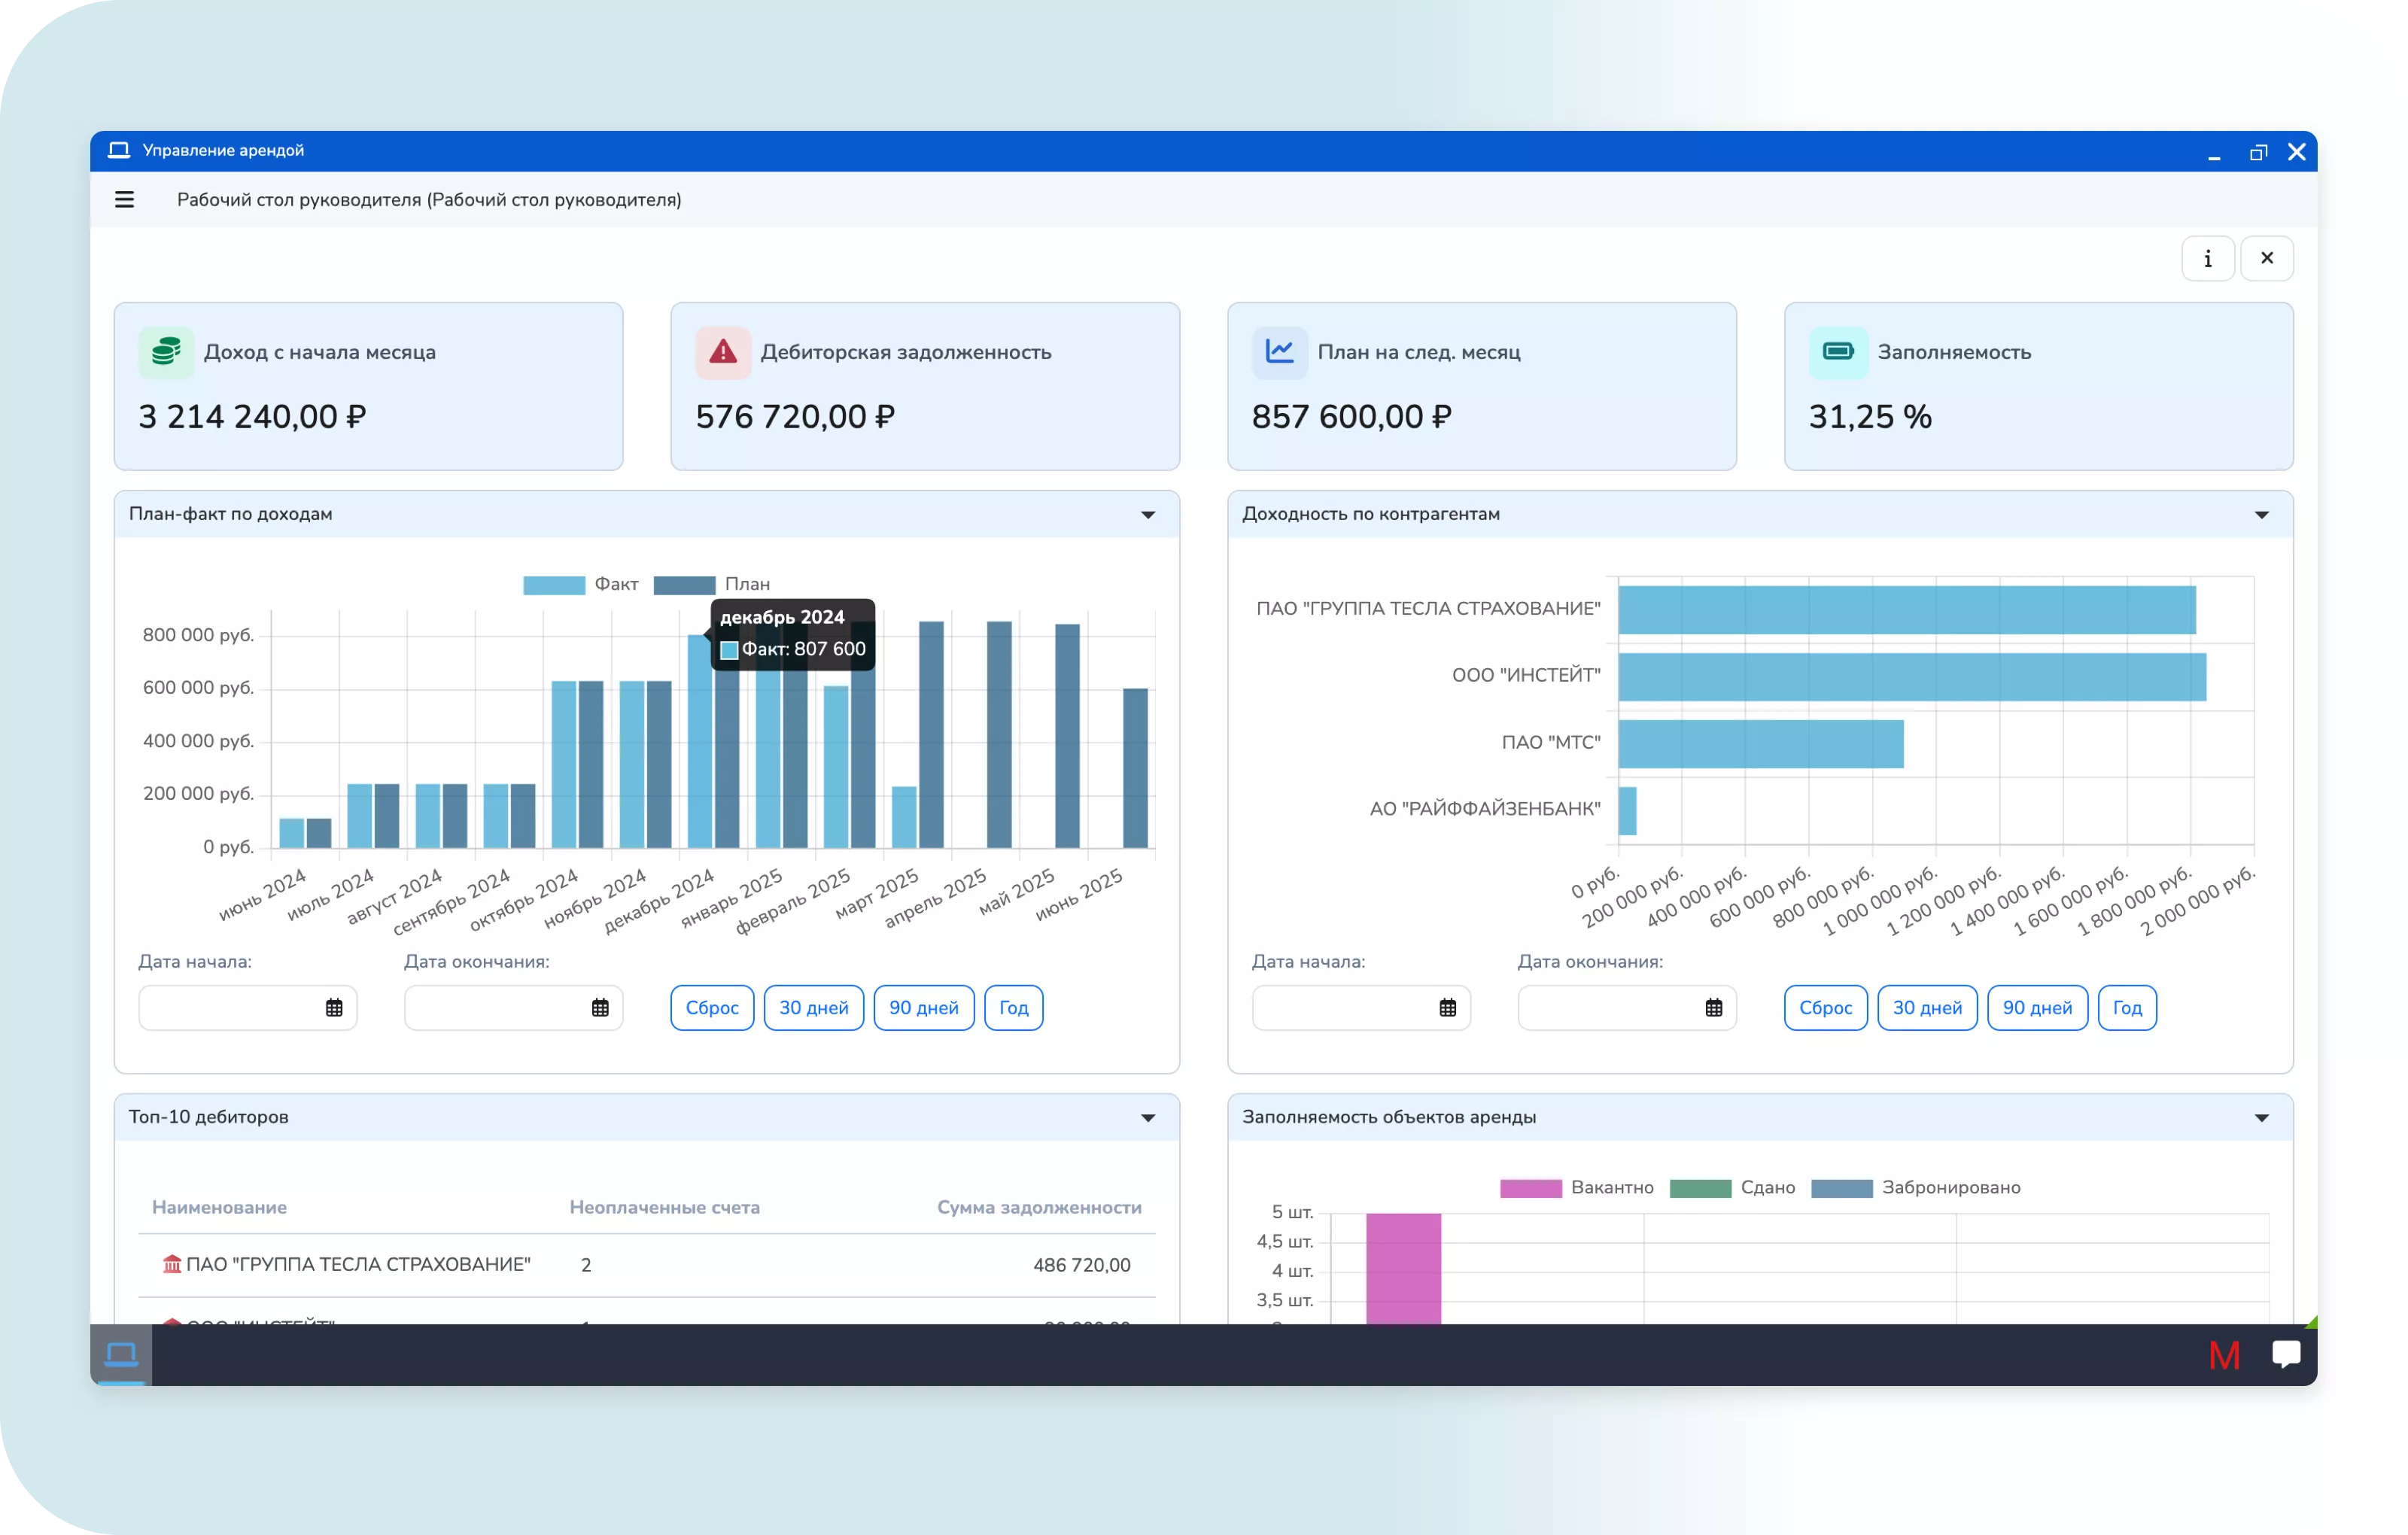
Task: Collapse the План-факт по доходам panel
Action: pyautogui.click(x=1148, y=515)
